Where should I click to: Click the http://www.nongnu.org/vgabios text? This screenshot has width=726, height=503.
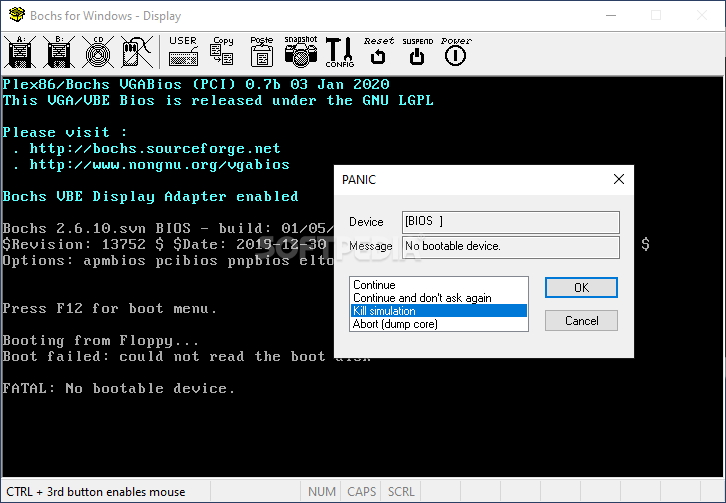159,165
